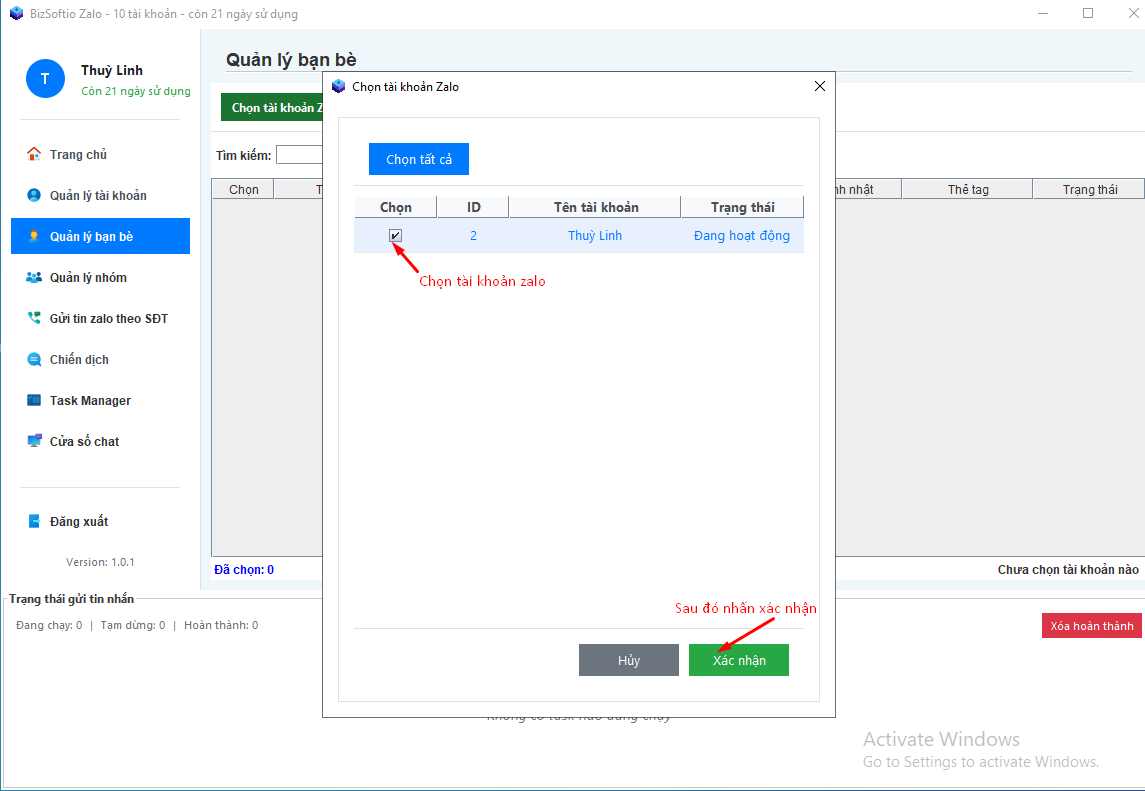Click the Task Manager sidebar icon
The image size is (1145, 791).
point(34,400)
